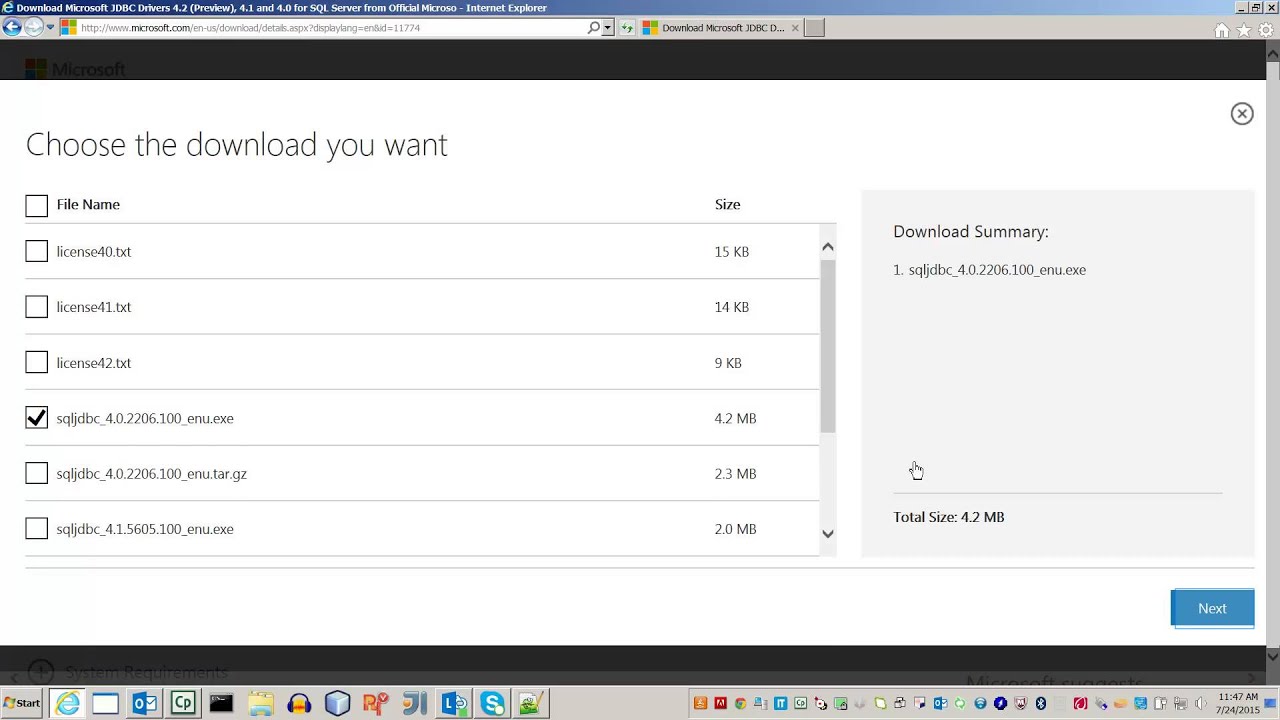Screen dimensions: 1280x720
Task: Open Windows Explorer folder on taskbar
Action: click(x=260, y=704)
